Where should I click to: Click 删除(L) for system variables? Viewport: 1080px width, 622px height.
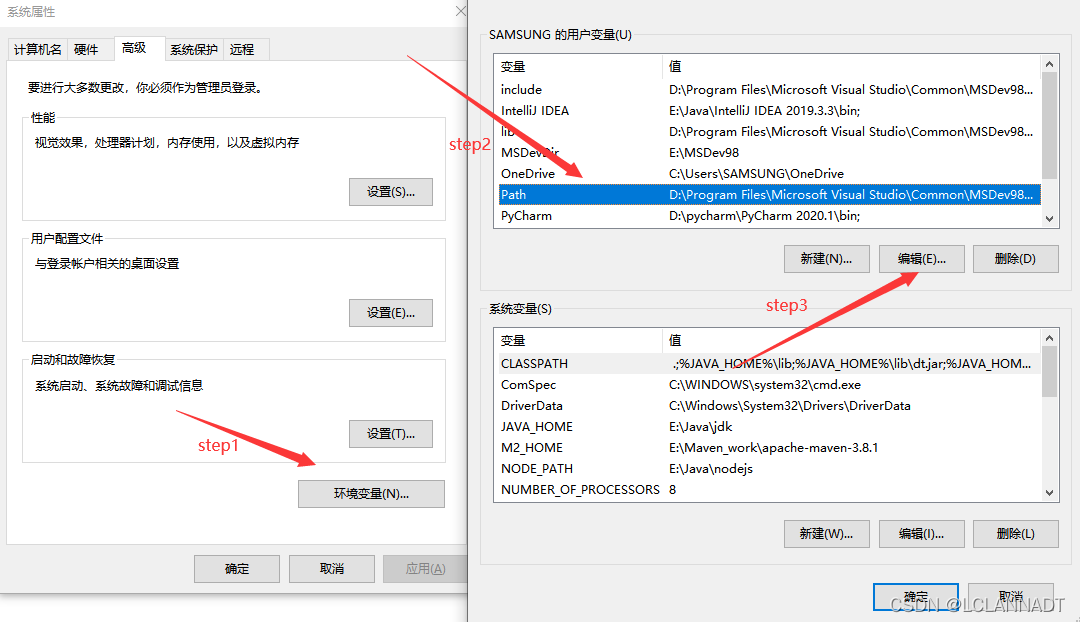[1015, 534]
